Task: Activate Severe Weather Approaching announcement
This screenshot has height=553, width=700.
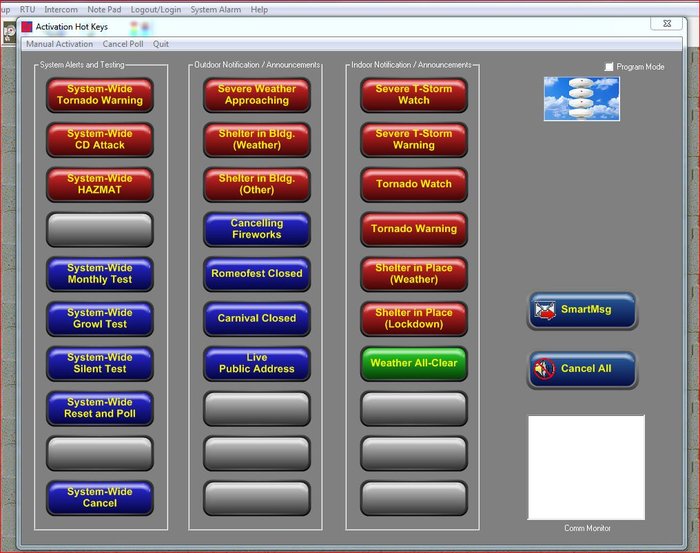Action: pos(257,95)
